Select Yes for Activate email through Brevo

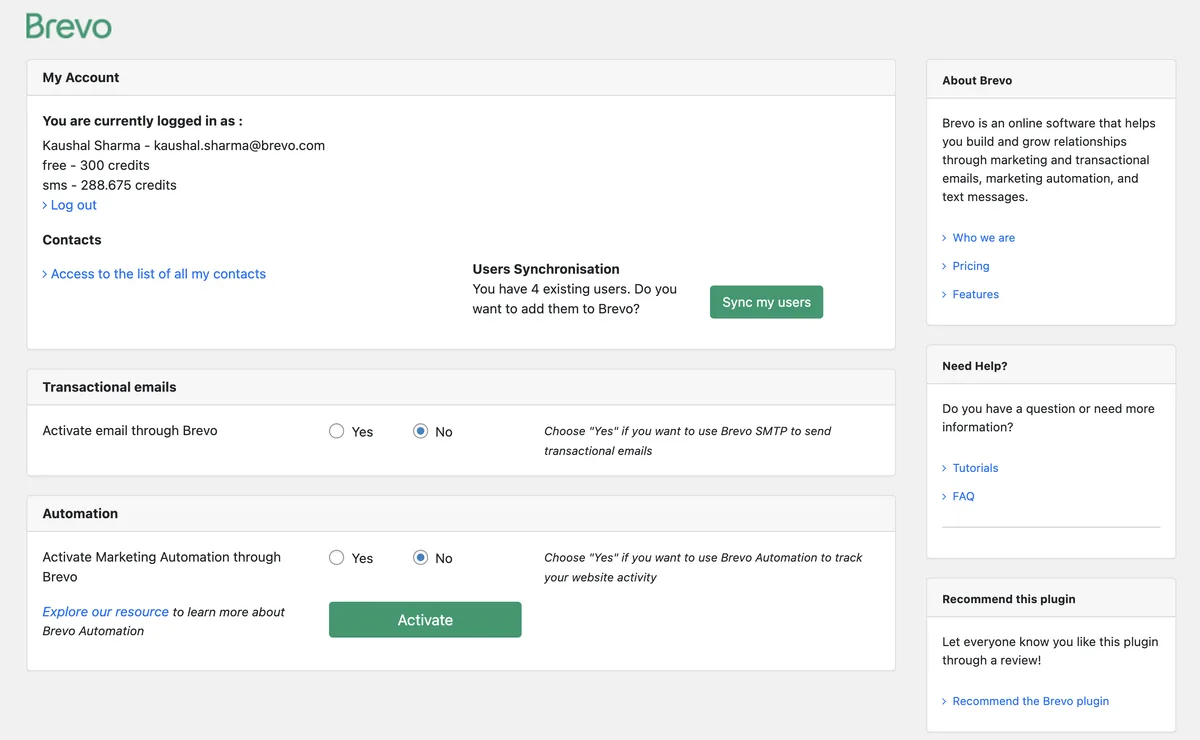click(337, 431)
